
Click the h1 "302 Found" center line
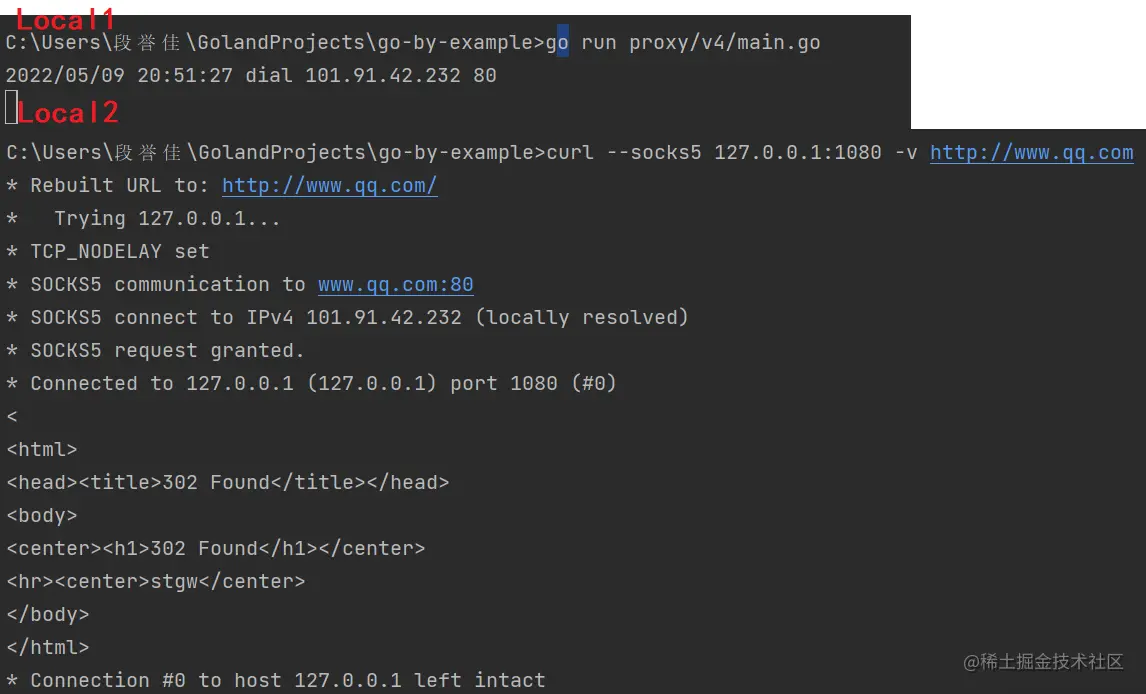tap(216, 549)
